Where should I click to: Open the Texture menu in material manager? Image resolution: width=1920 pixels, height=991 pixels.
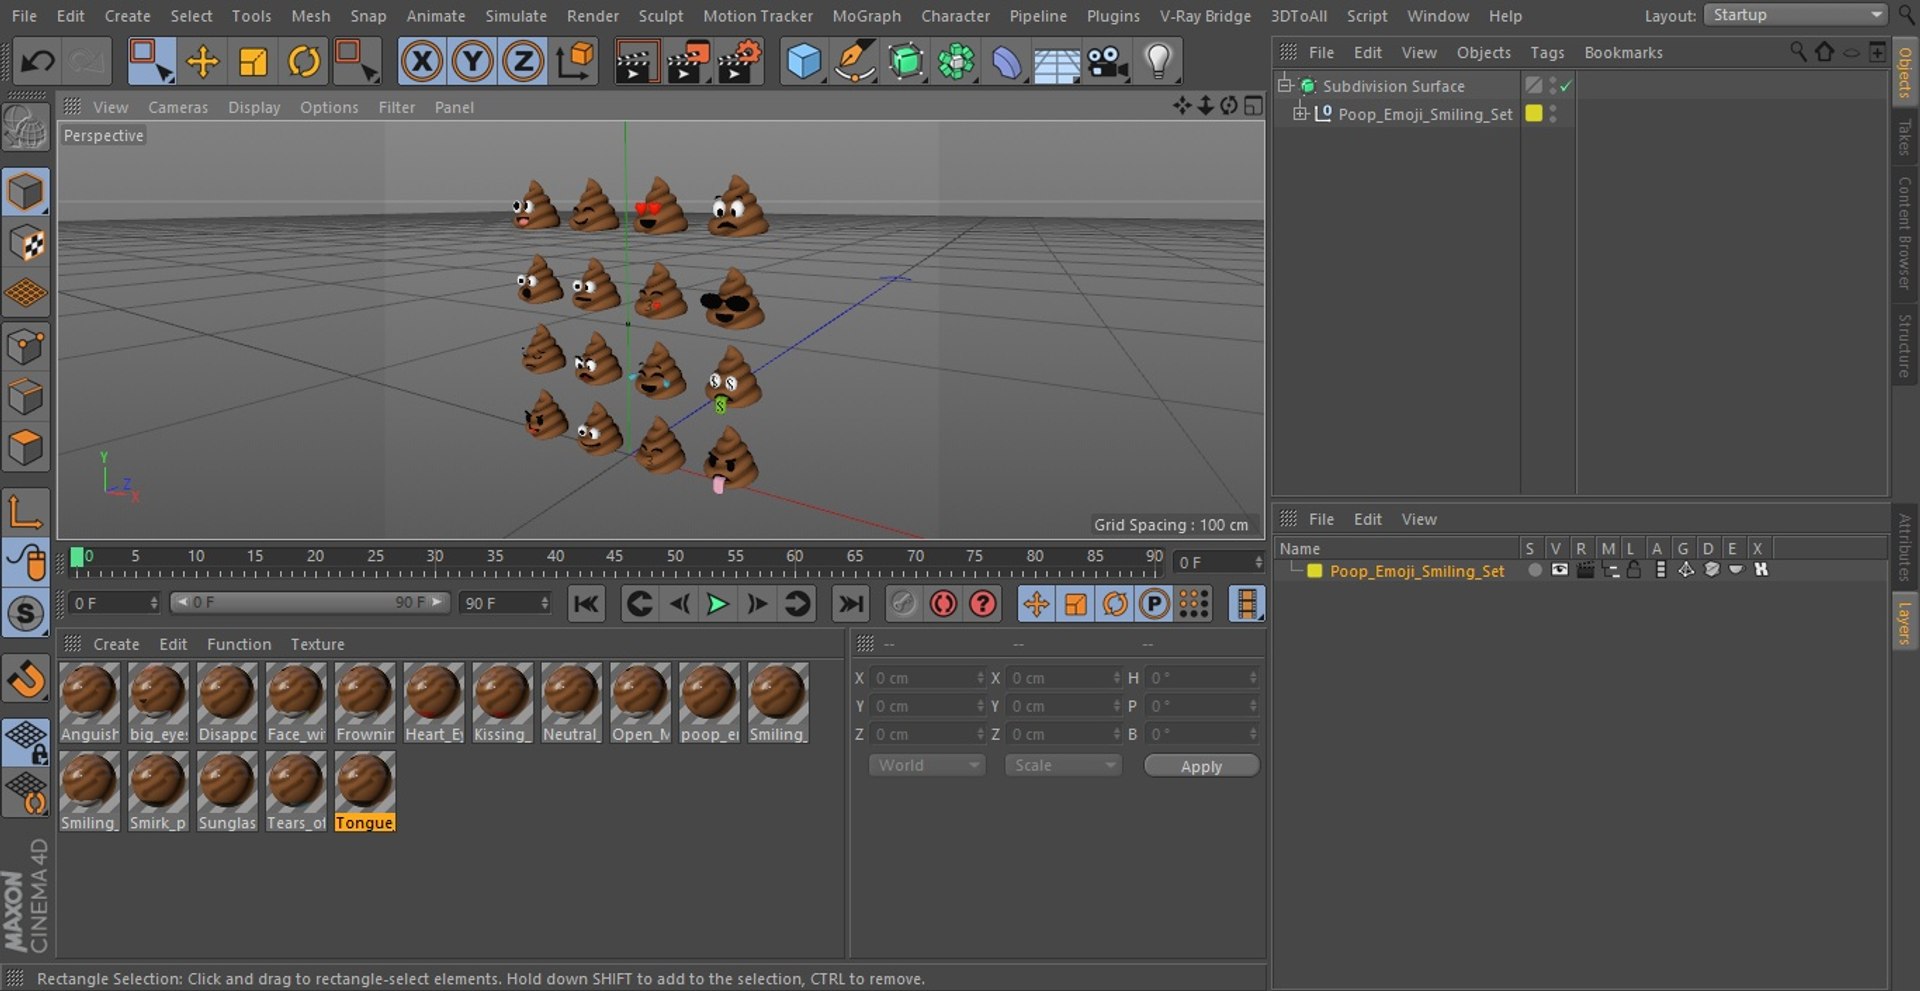[317, 644]
